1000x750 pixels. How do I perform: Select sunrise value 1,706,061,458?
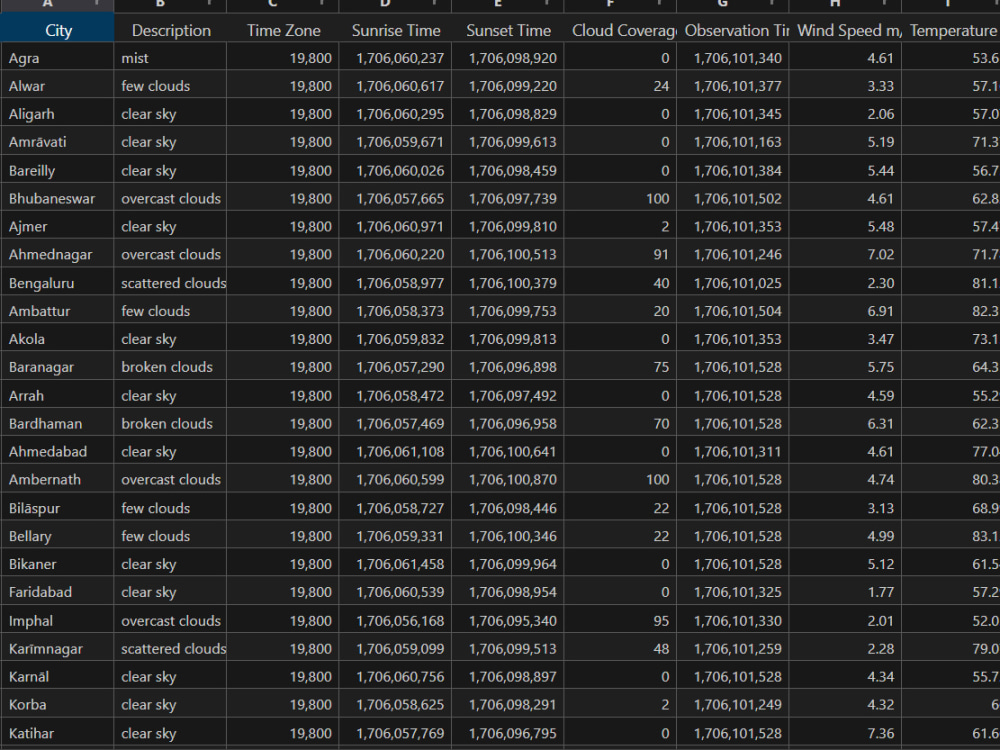(395, 564)
